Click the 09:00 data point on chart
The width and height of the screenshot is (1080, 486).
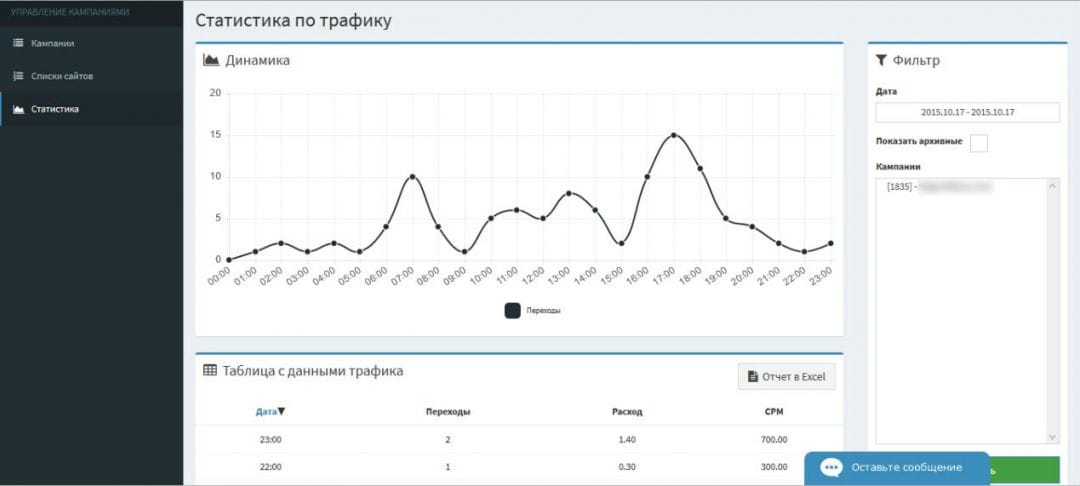[464, 252]
